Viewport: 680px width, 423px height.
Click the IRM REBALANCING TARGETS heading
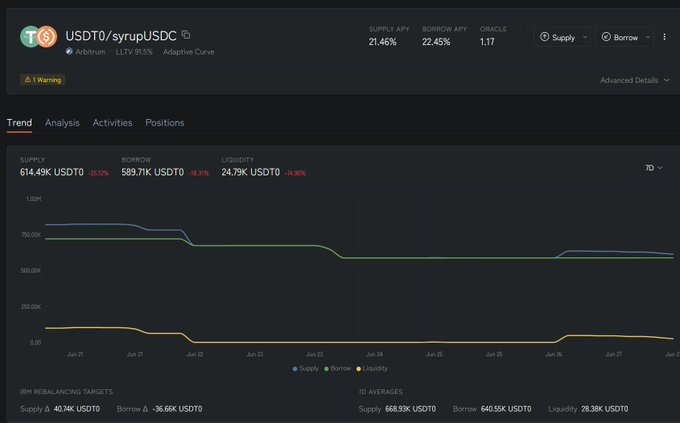66,391
